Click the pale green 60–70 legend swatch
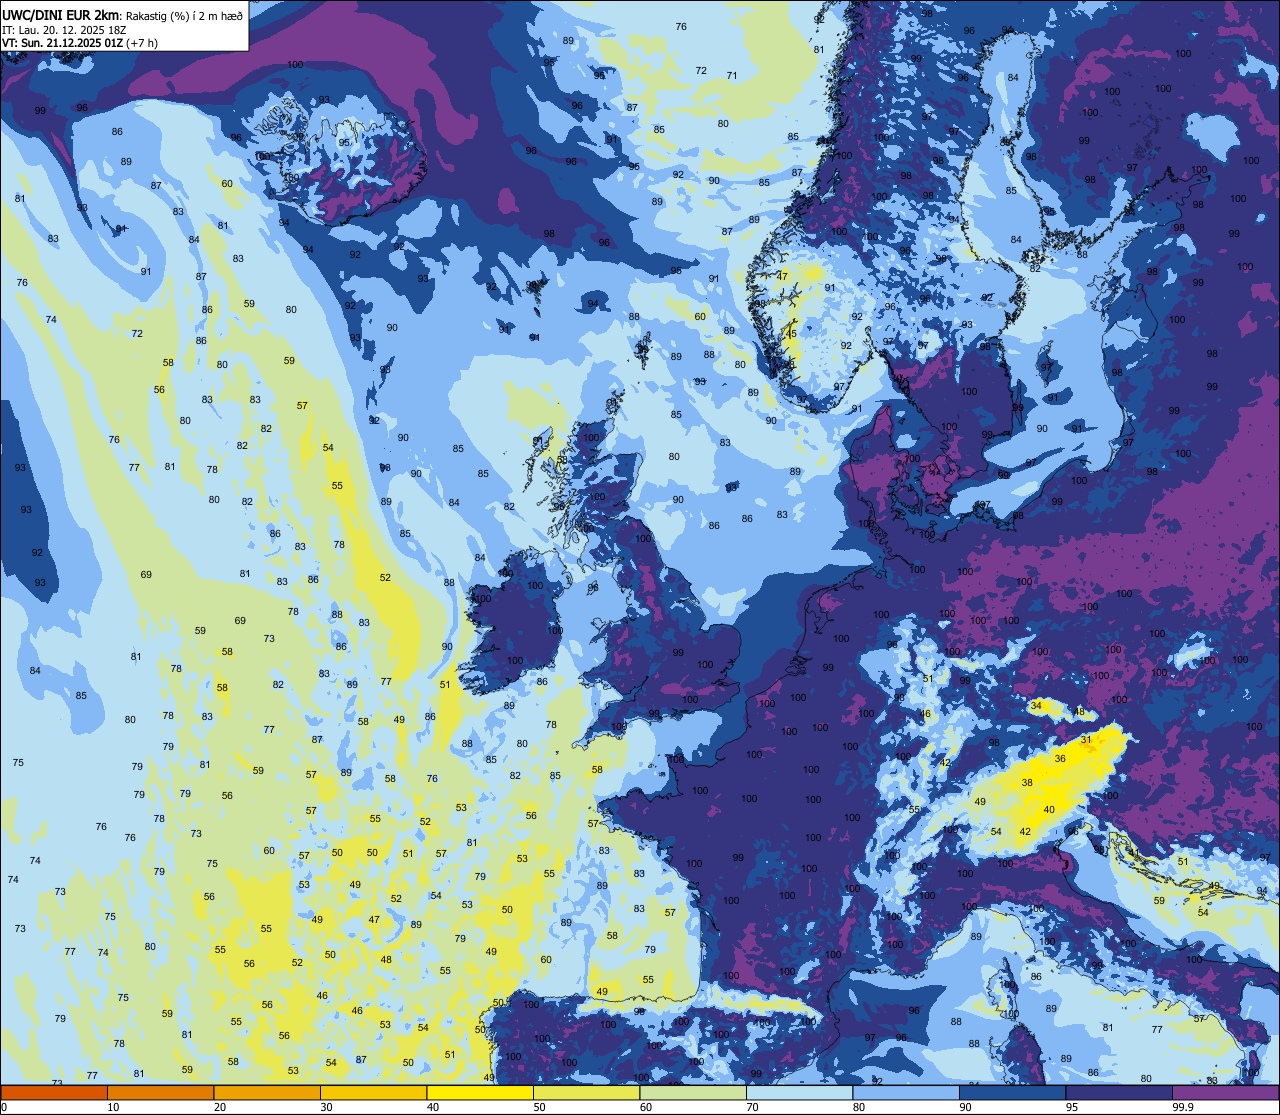 tap(693, 1092)
